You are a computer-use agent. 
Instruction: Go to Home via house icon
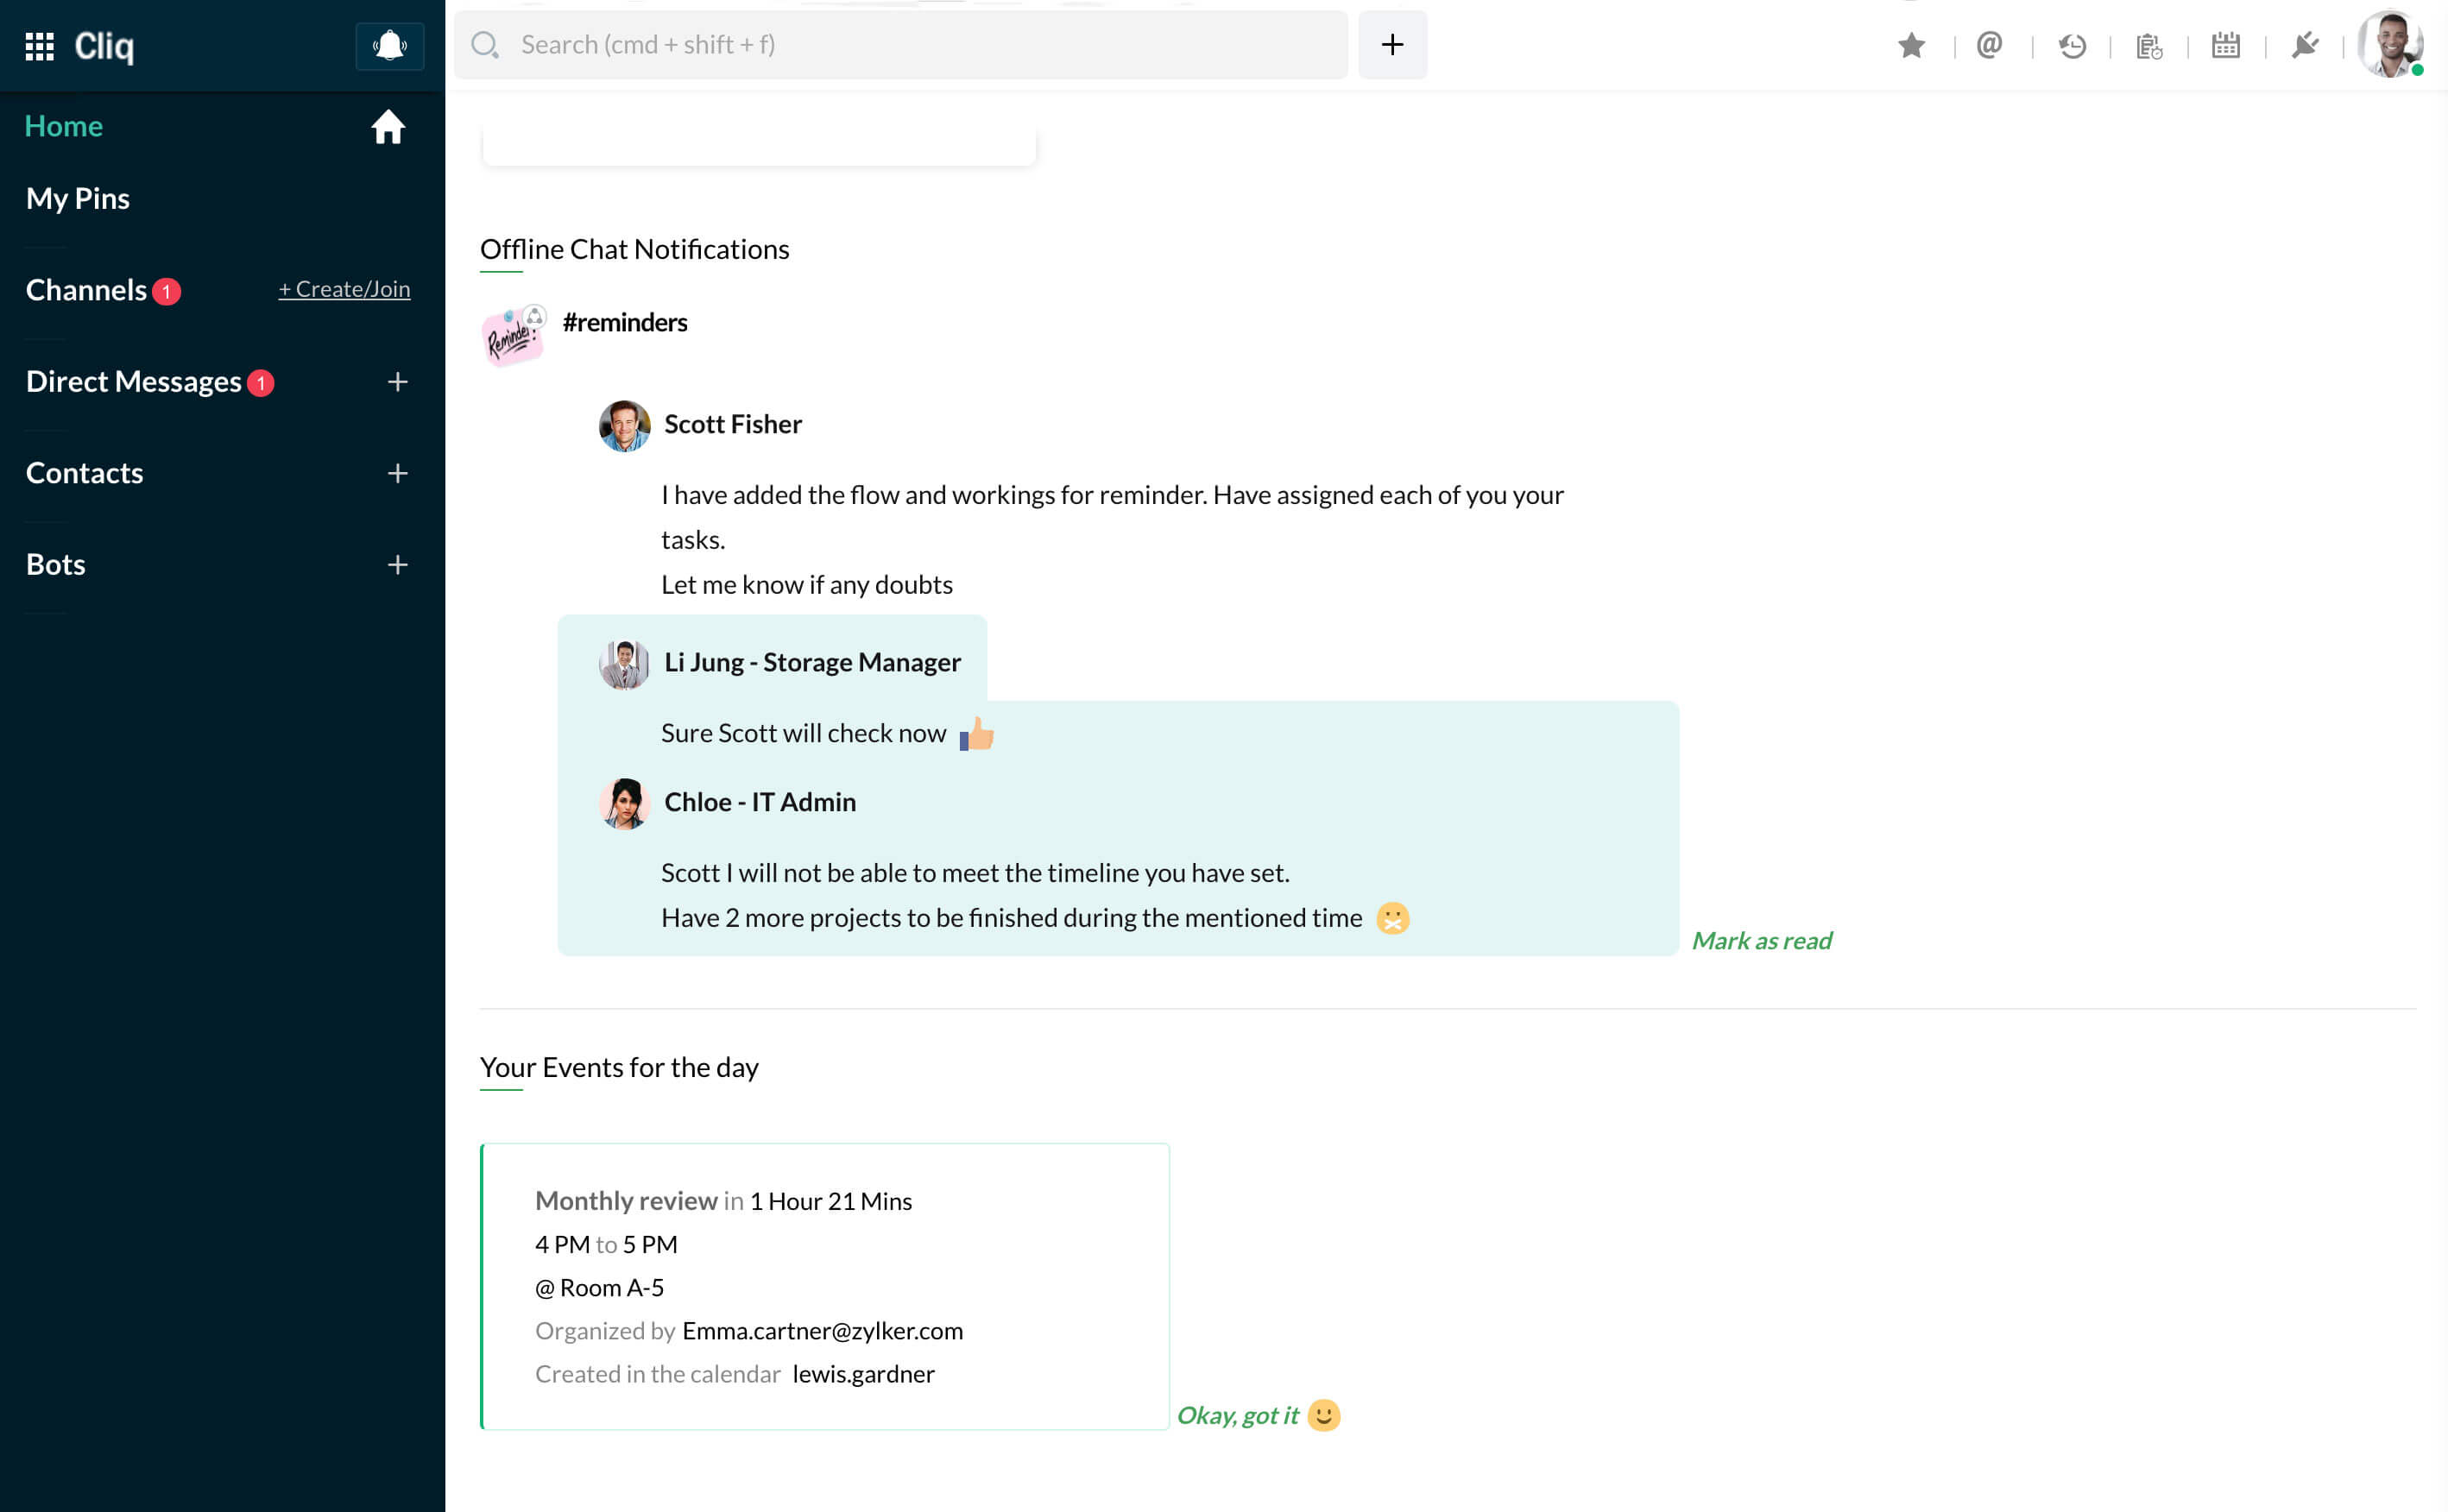[388, 127]
